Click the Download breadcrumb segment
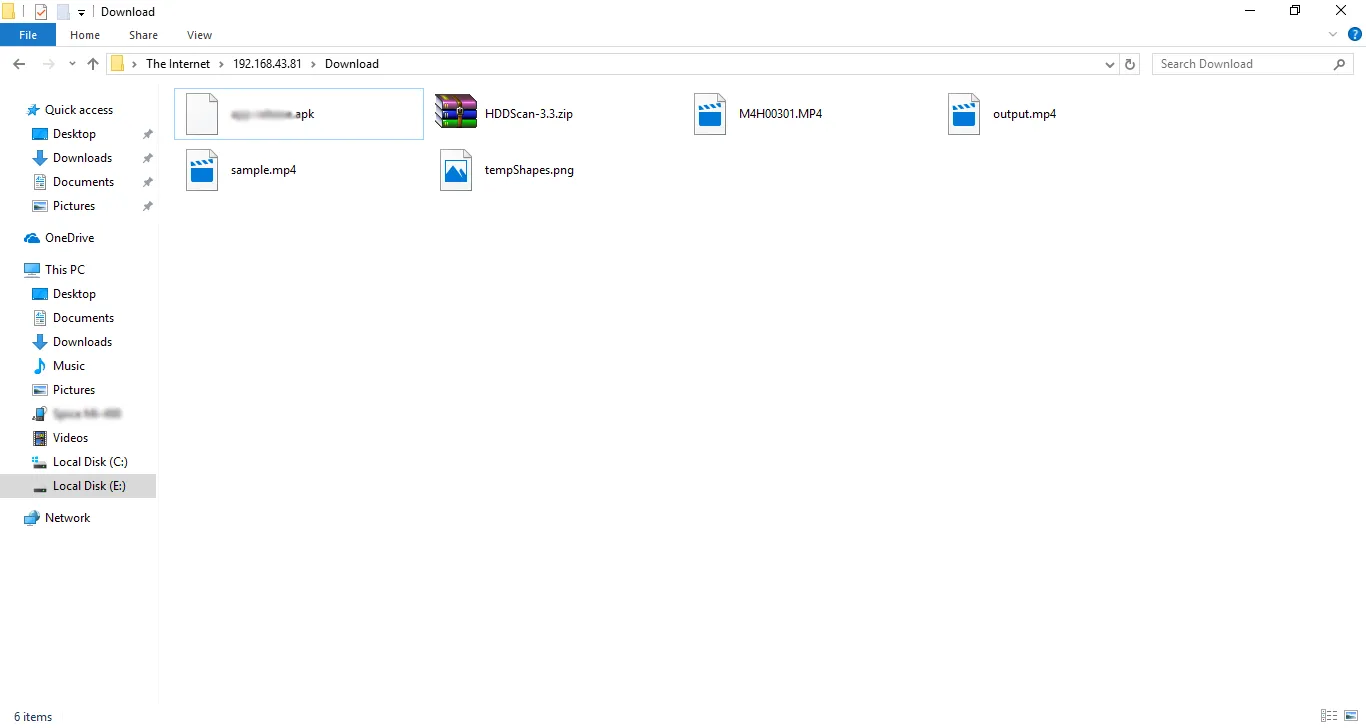Screen dimensions: 1366x728 [x=352, y=64]
